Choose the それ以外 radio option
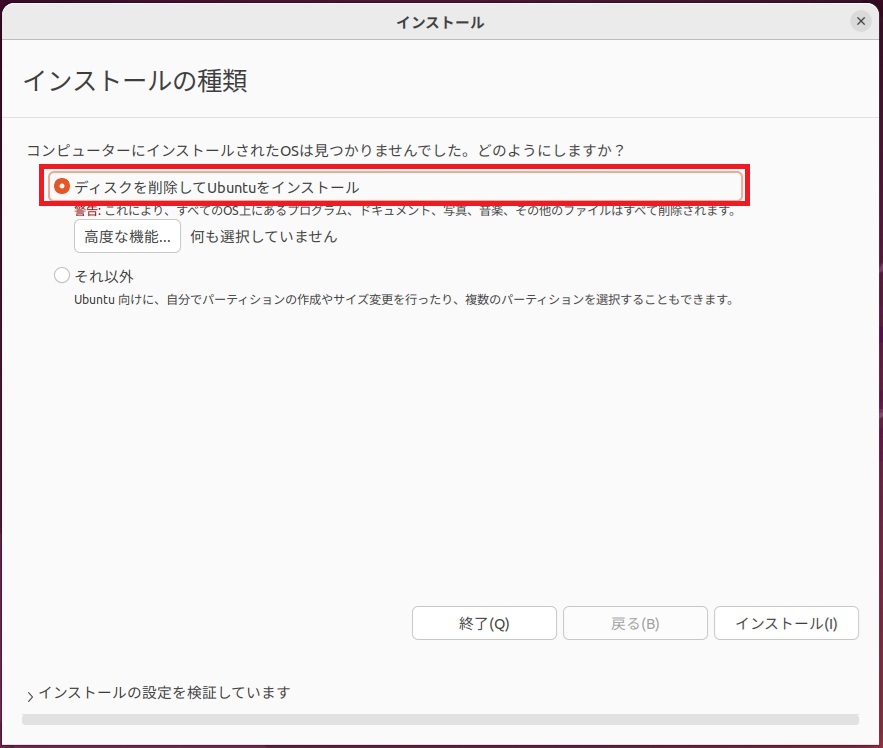883x748 pixels. point(62,275)
